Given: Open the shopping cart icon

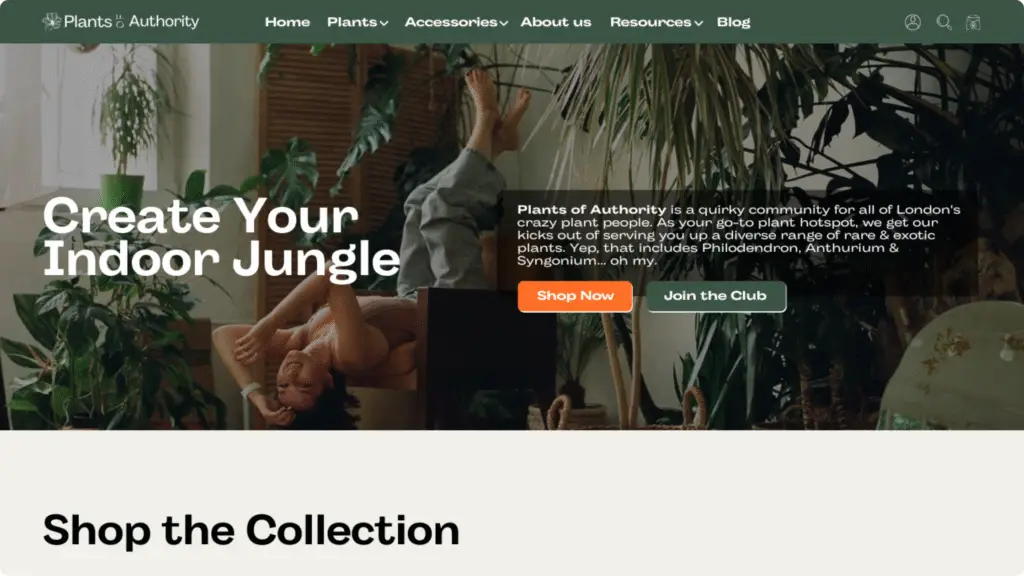Looking at the screenshot, I should coord(973,22).
